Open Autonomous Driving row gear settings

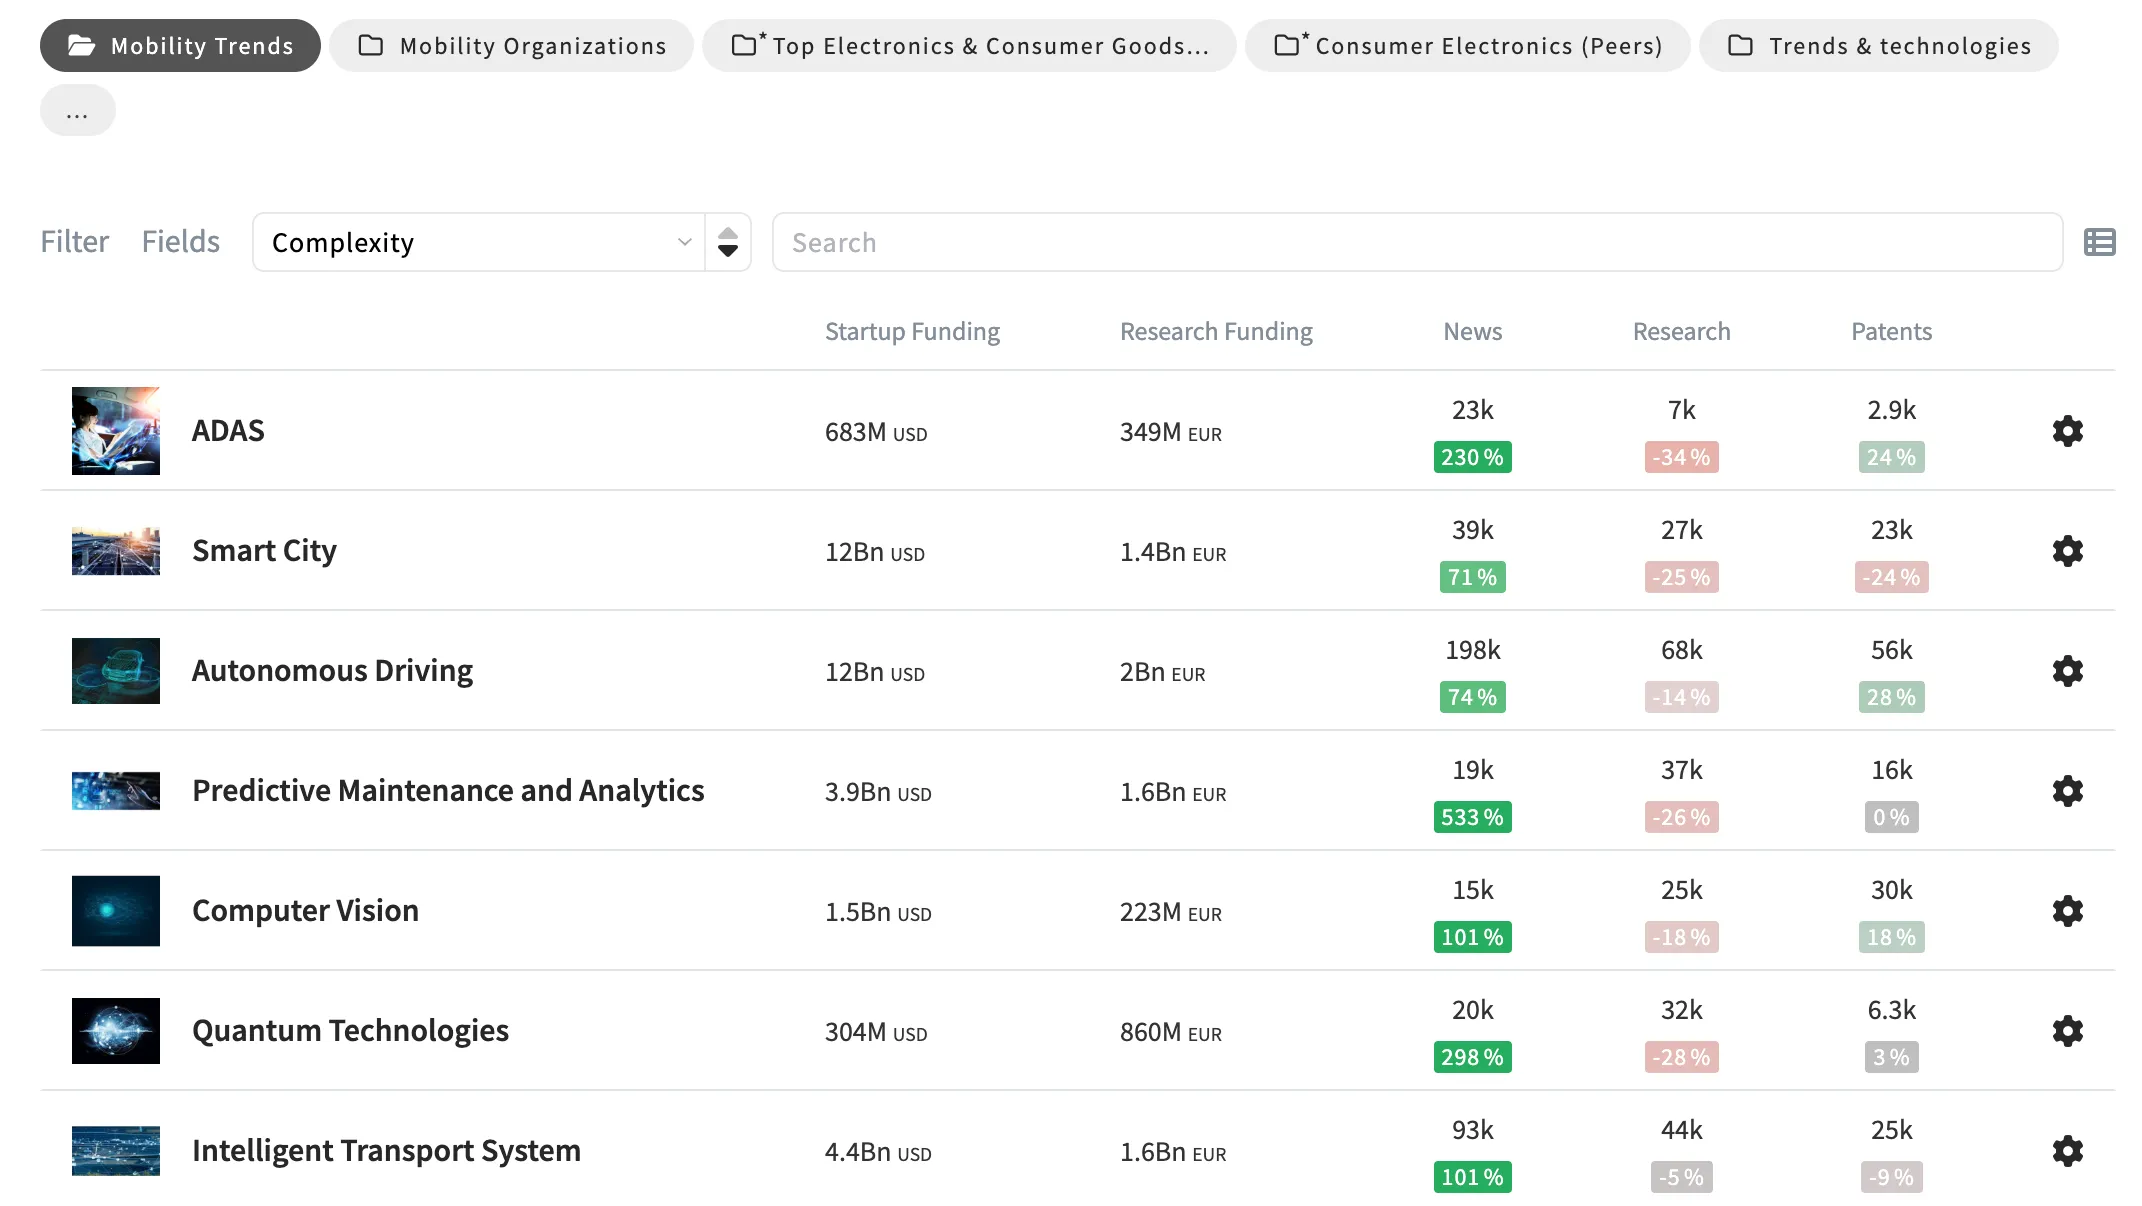2067,671
